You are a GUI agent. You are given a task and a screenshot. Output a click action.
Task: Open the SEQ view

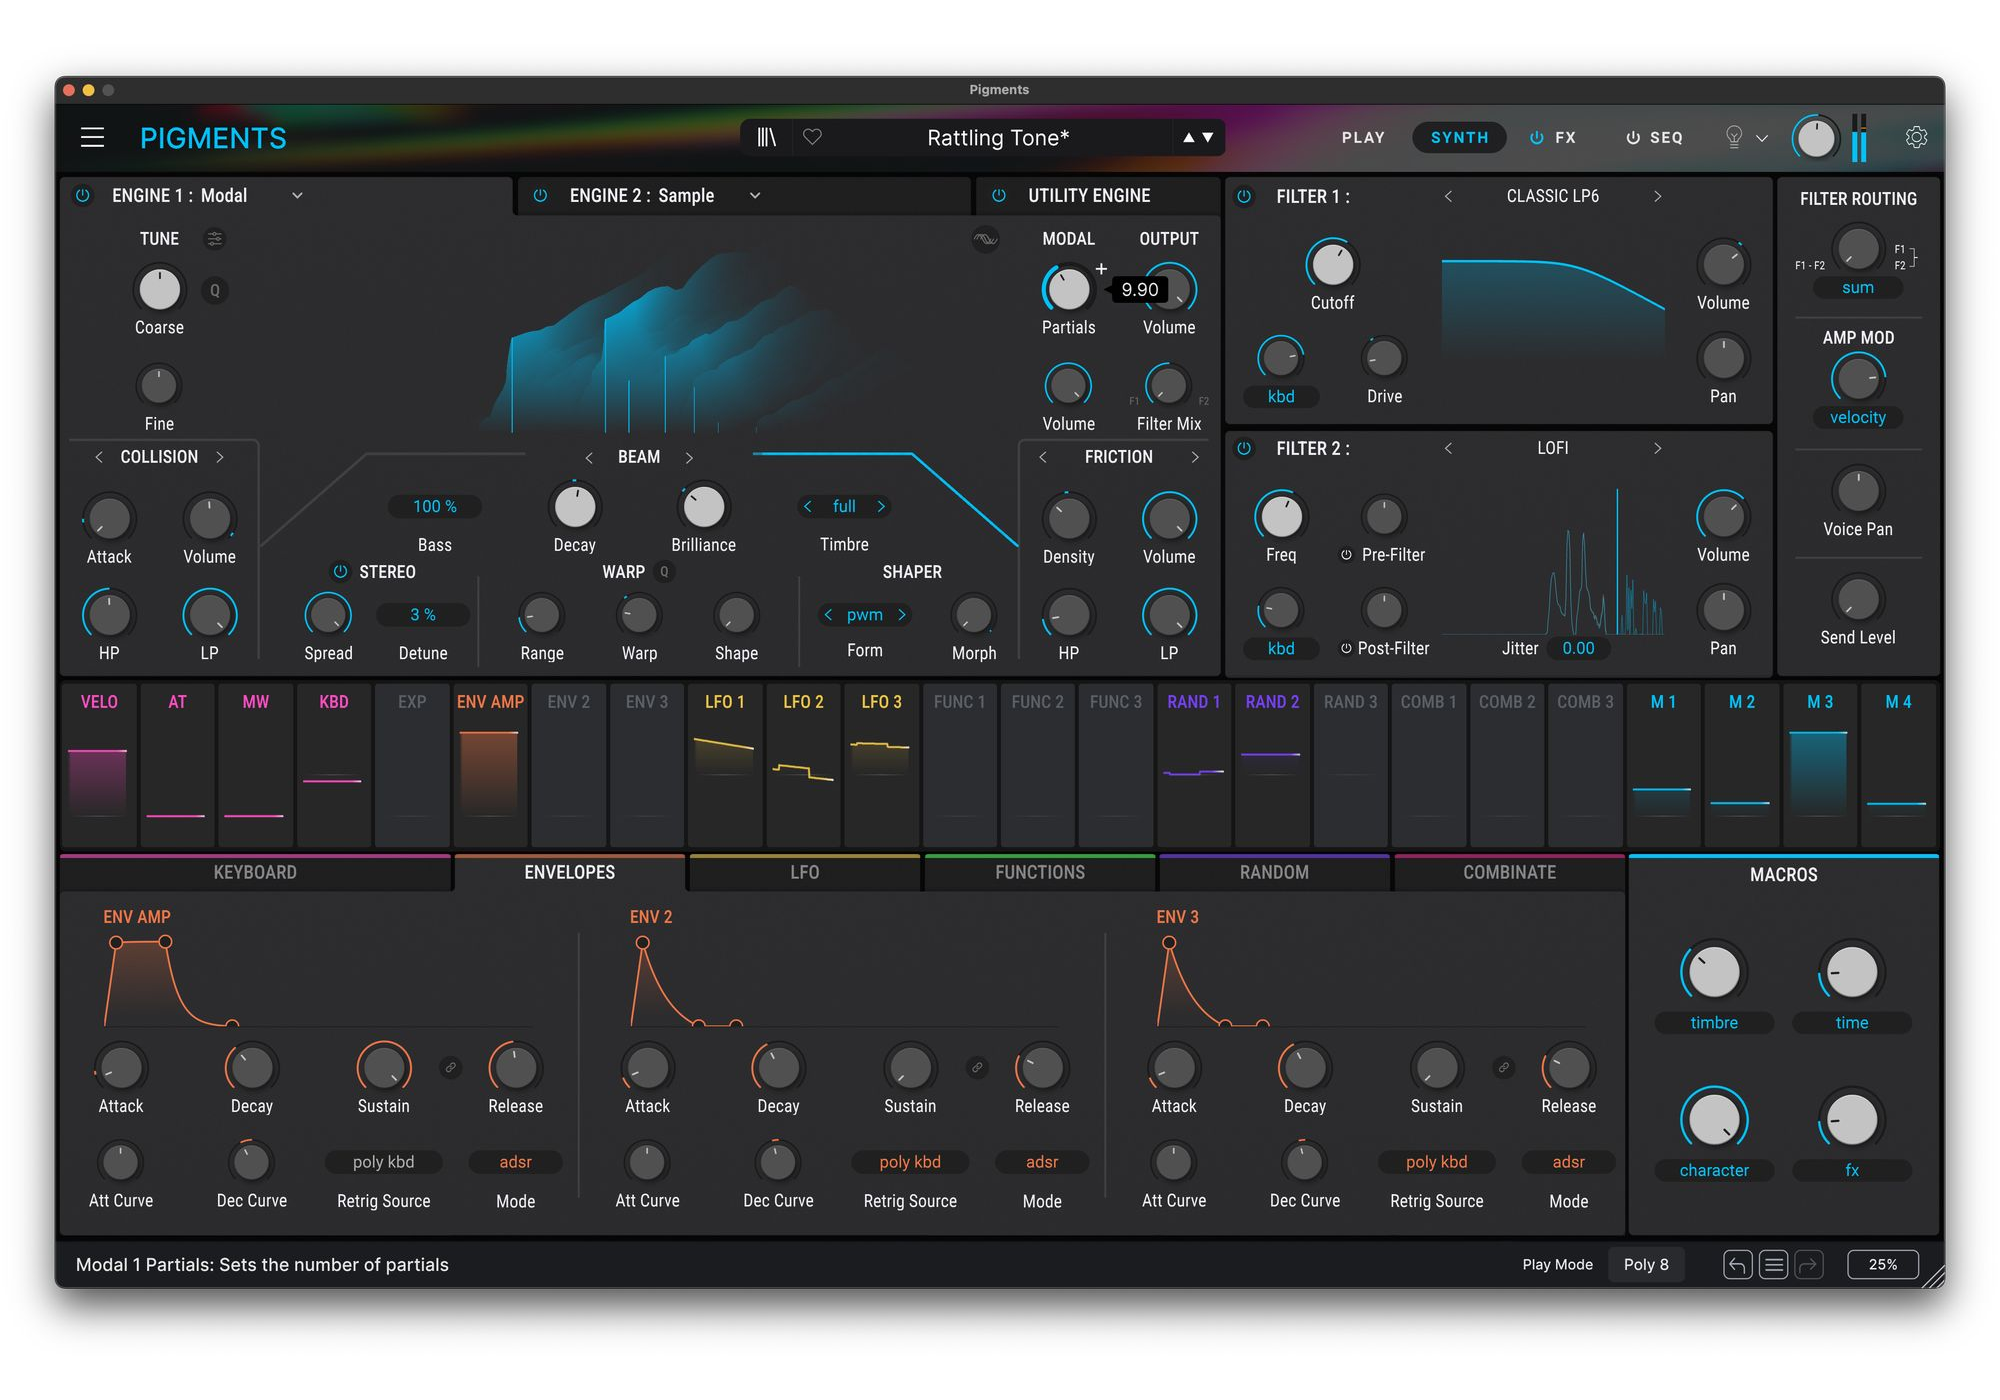(1665, 137)
